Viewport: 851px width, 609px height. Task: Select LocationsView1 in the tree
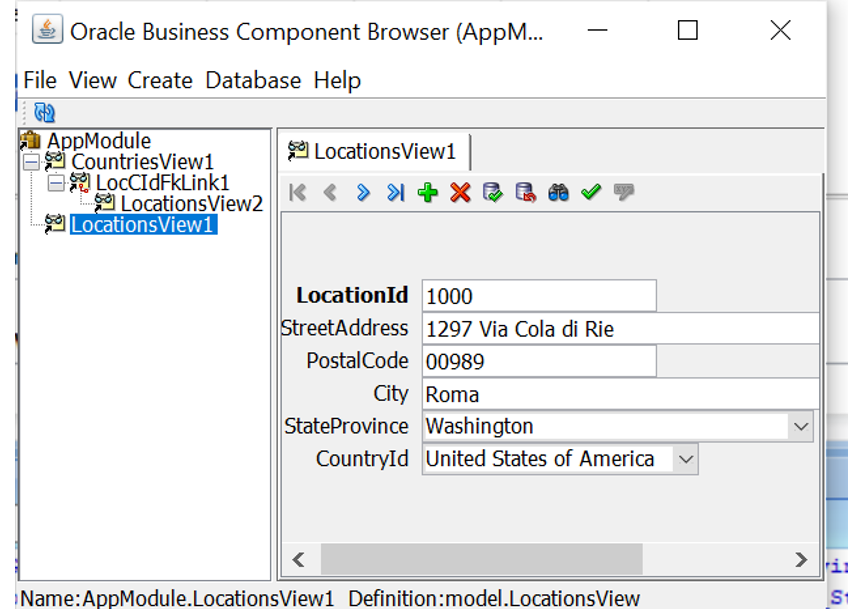coord(143,224)
